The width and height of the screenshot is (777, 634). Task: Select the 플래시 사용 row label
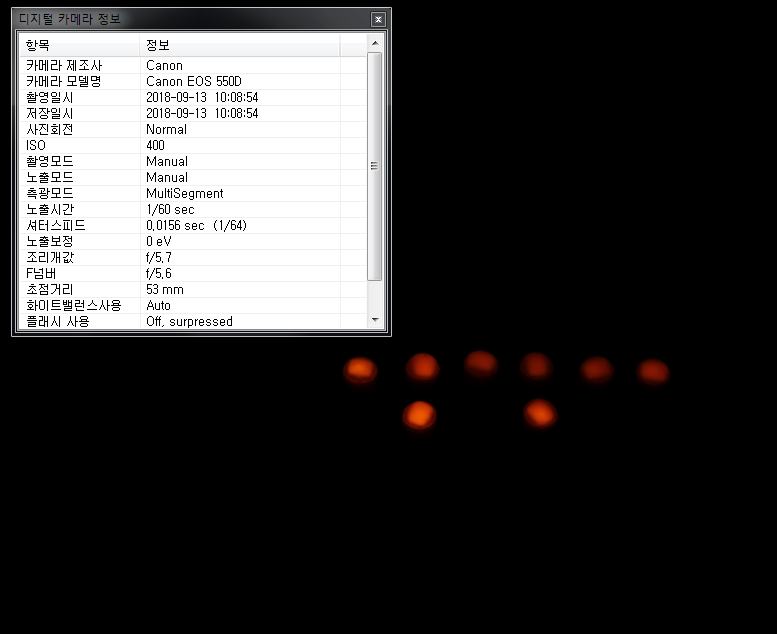(57, 321)
